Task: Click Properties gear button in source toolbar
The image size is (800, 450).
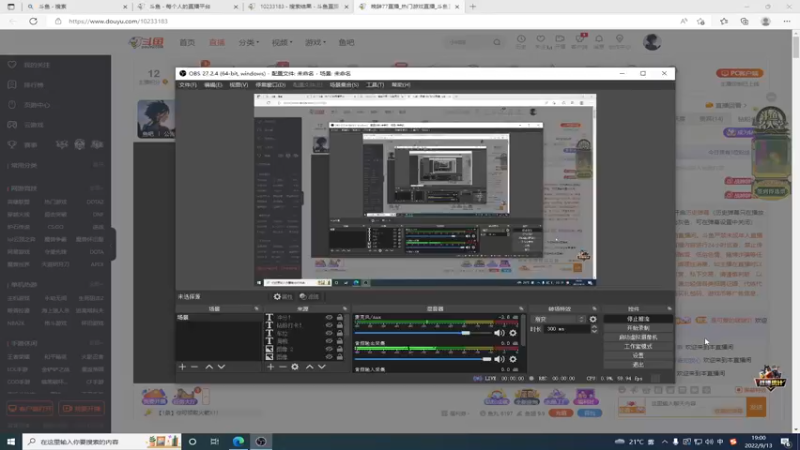Action: pyautogui.click(x=283, y=296)
